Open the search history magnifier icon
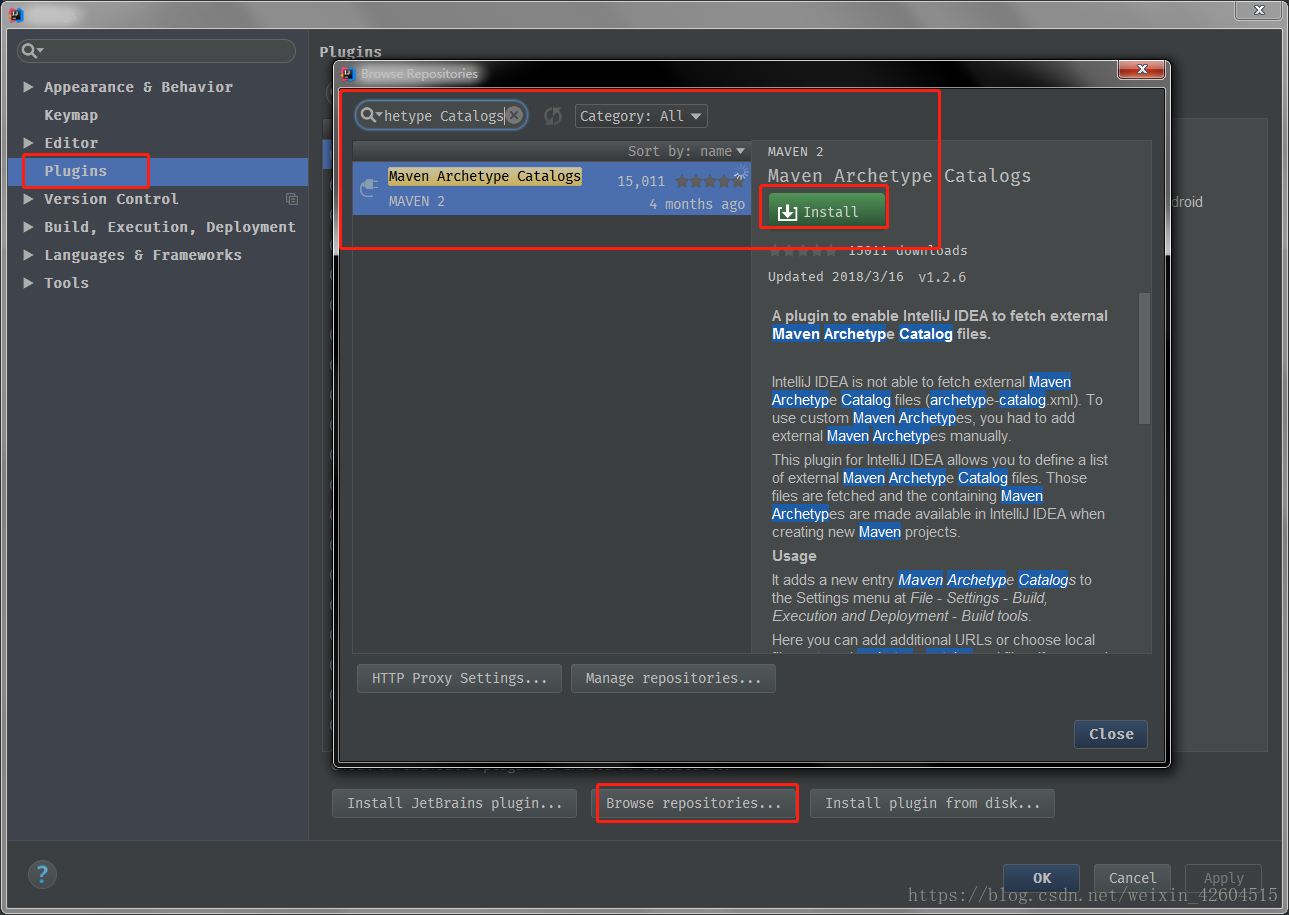 click(x=371, y=116)
